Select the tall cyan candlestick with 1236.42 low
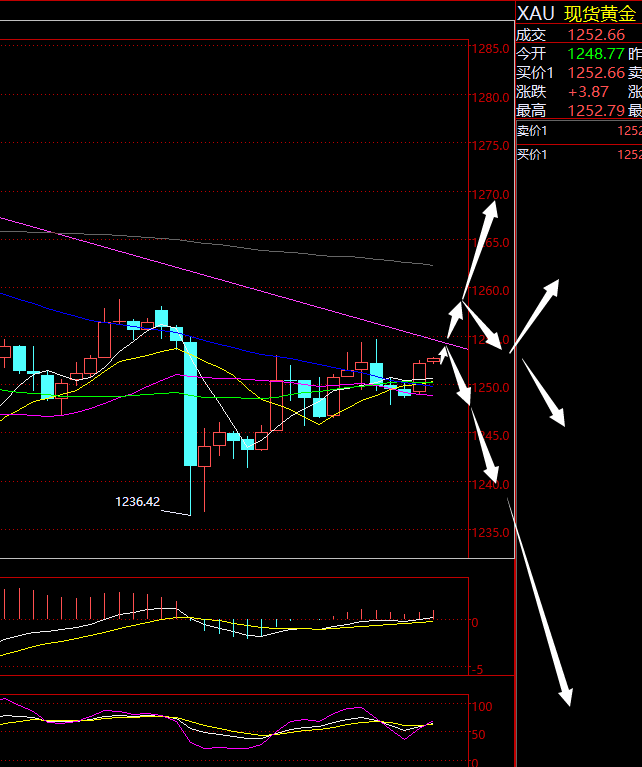Image resolution: width=642 pixels, height=767 pixels. pos(190,404)
